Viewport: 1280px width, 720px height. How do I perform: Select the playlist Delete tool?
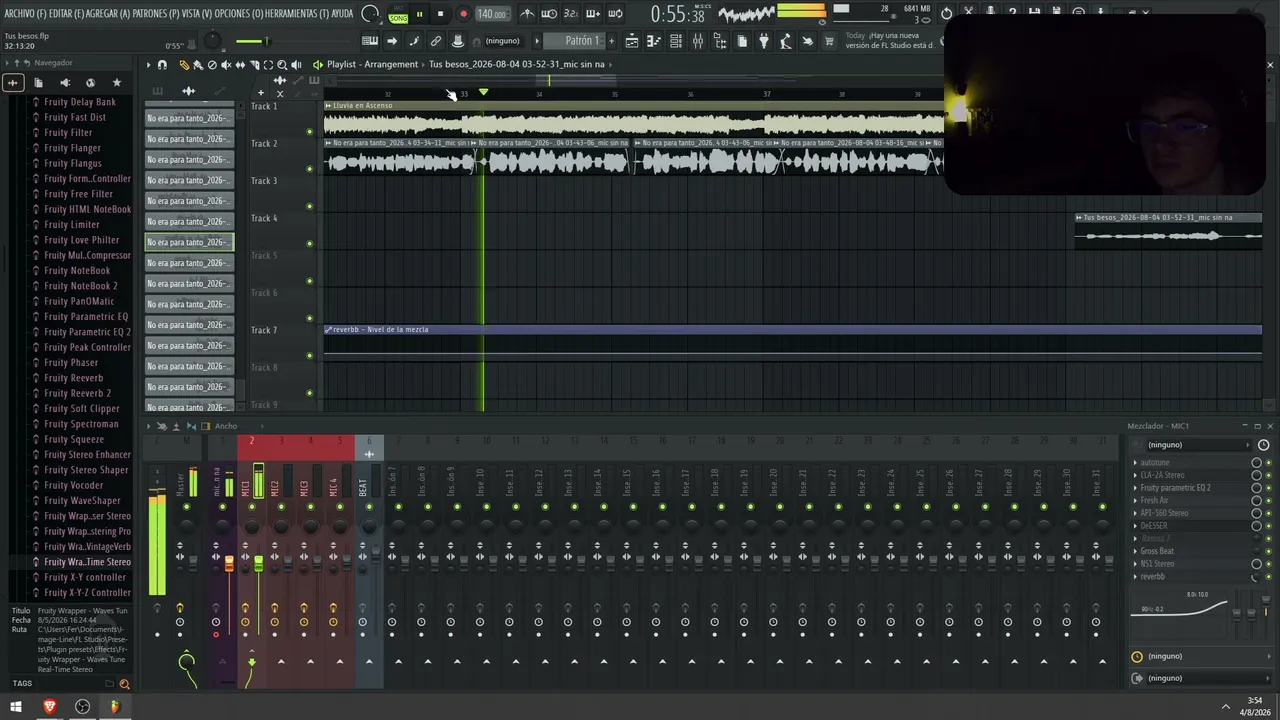pyautogui.click(x=211, y=64)
